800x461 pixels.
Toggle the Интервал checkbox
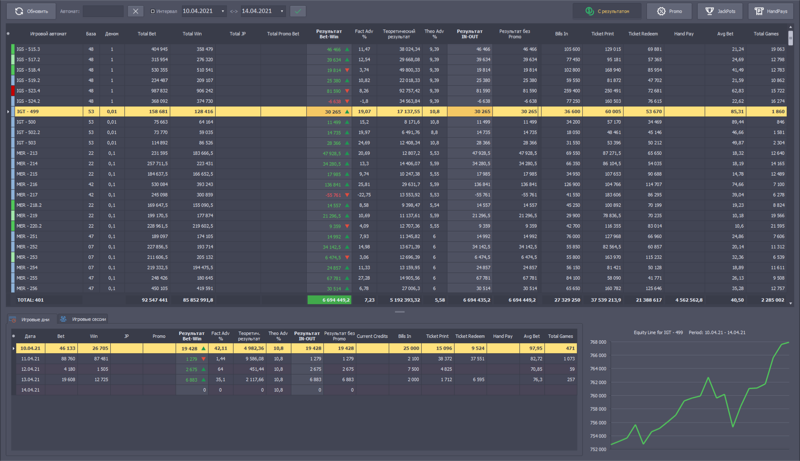pyautogui.click(x=153, y=11)
